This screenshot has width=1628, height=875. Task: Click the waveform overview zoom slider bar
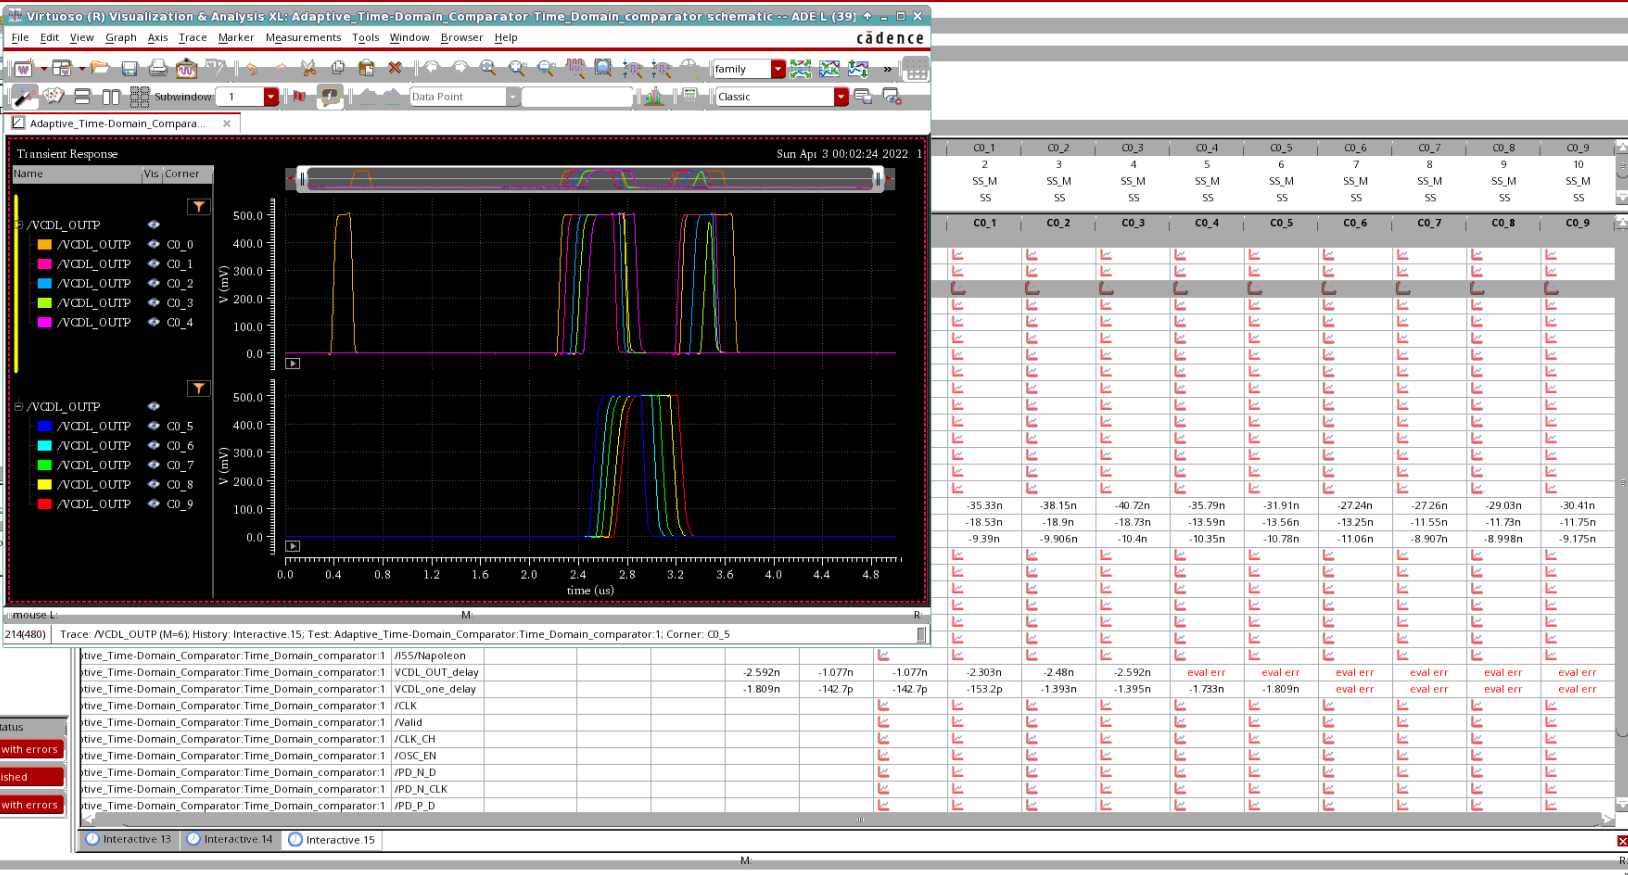[x=590, y=179]
